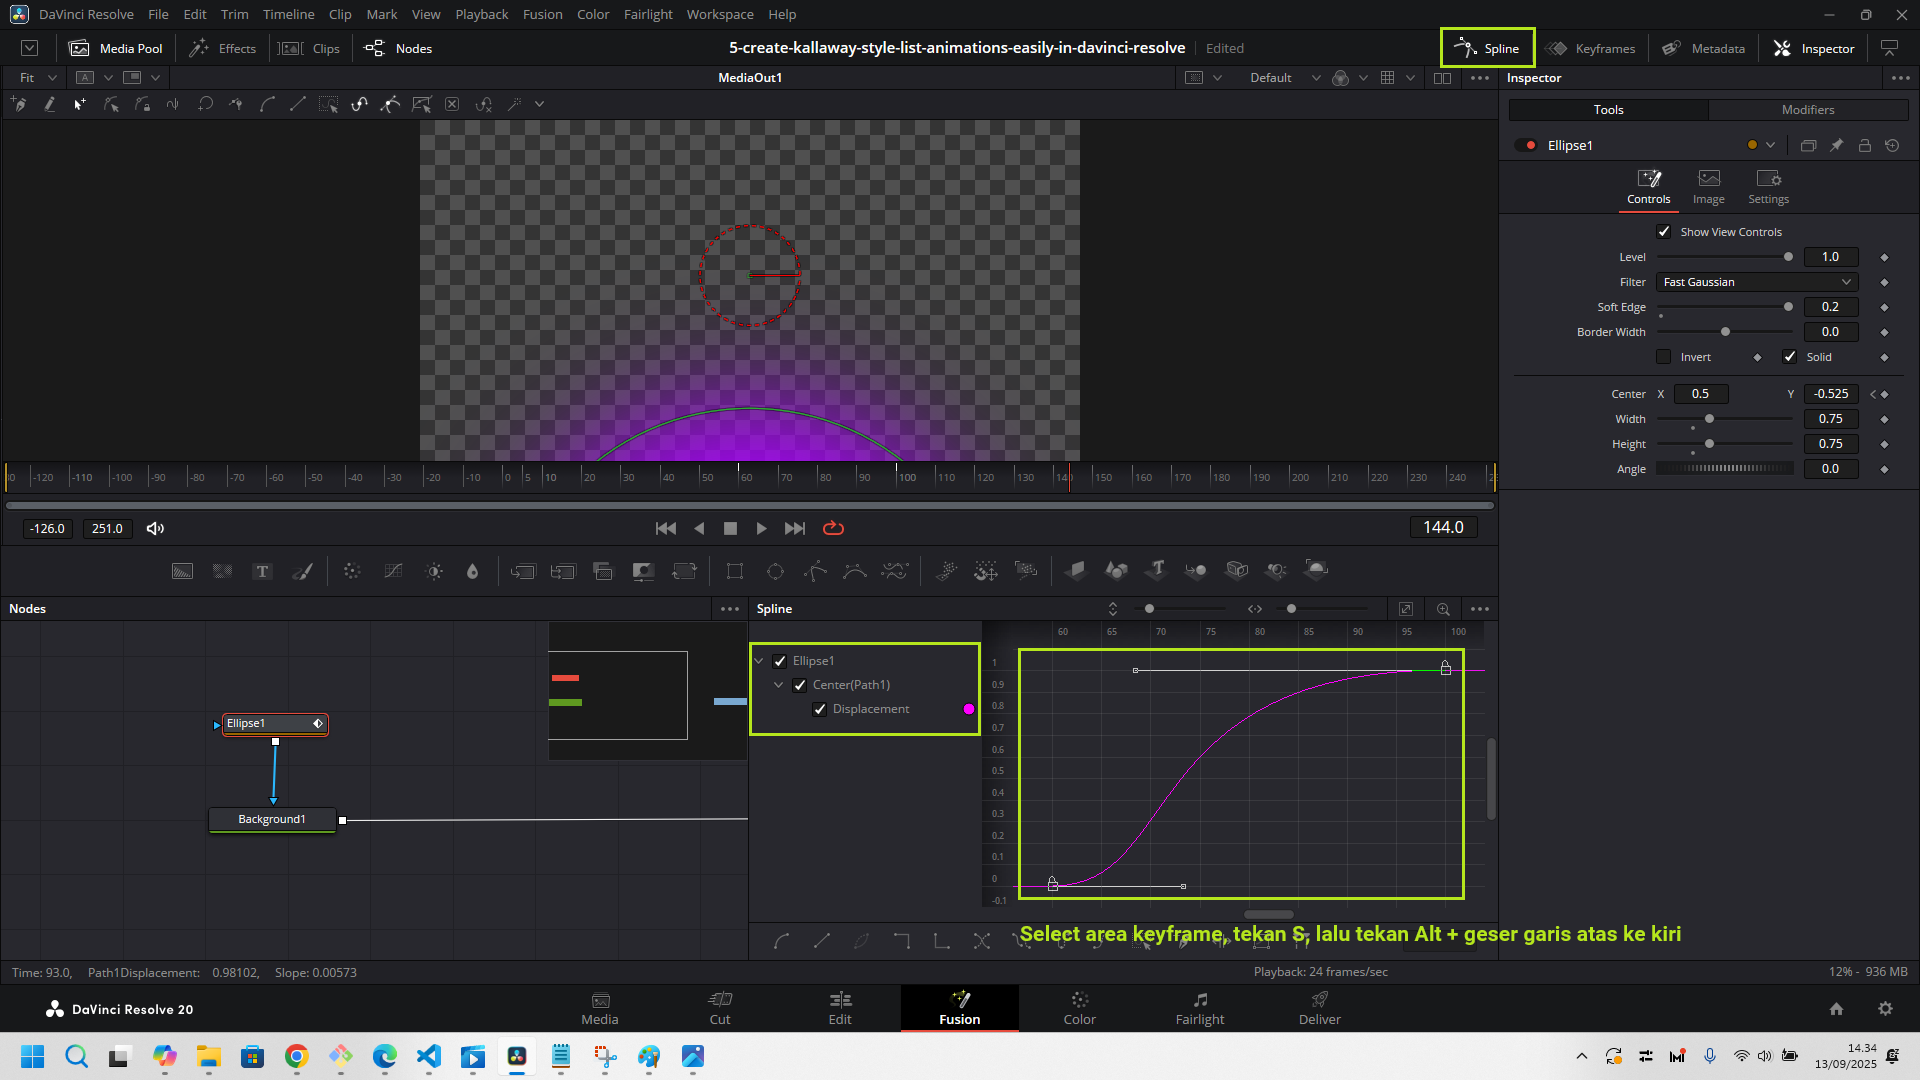The width and height of the screenshot is (1920, 1080).
Task: Uncheck Displacement in the spline tree
Action: (x=820, y=709)
